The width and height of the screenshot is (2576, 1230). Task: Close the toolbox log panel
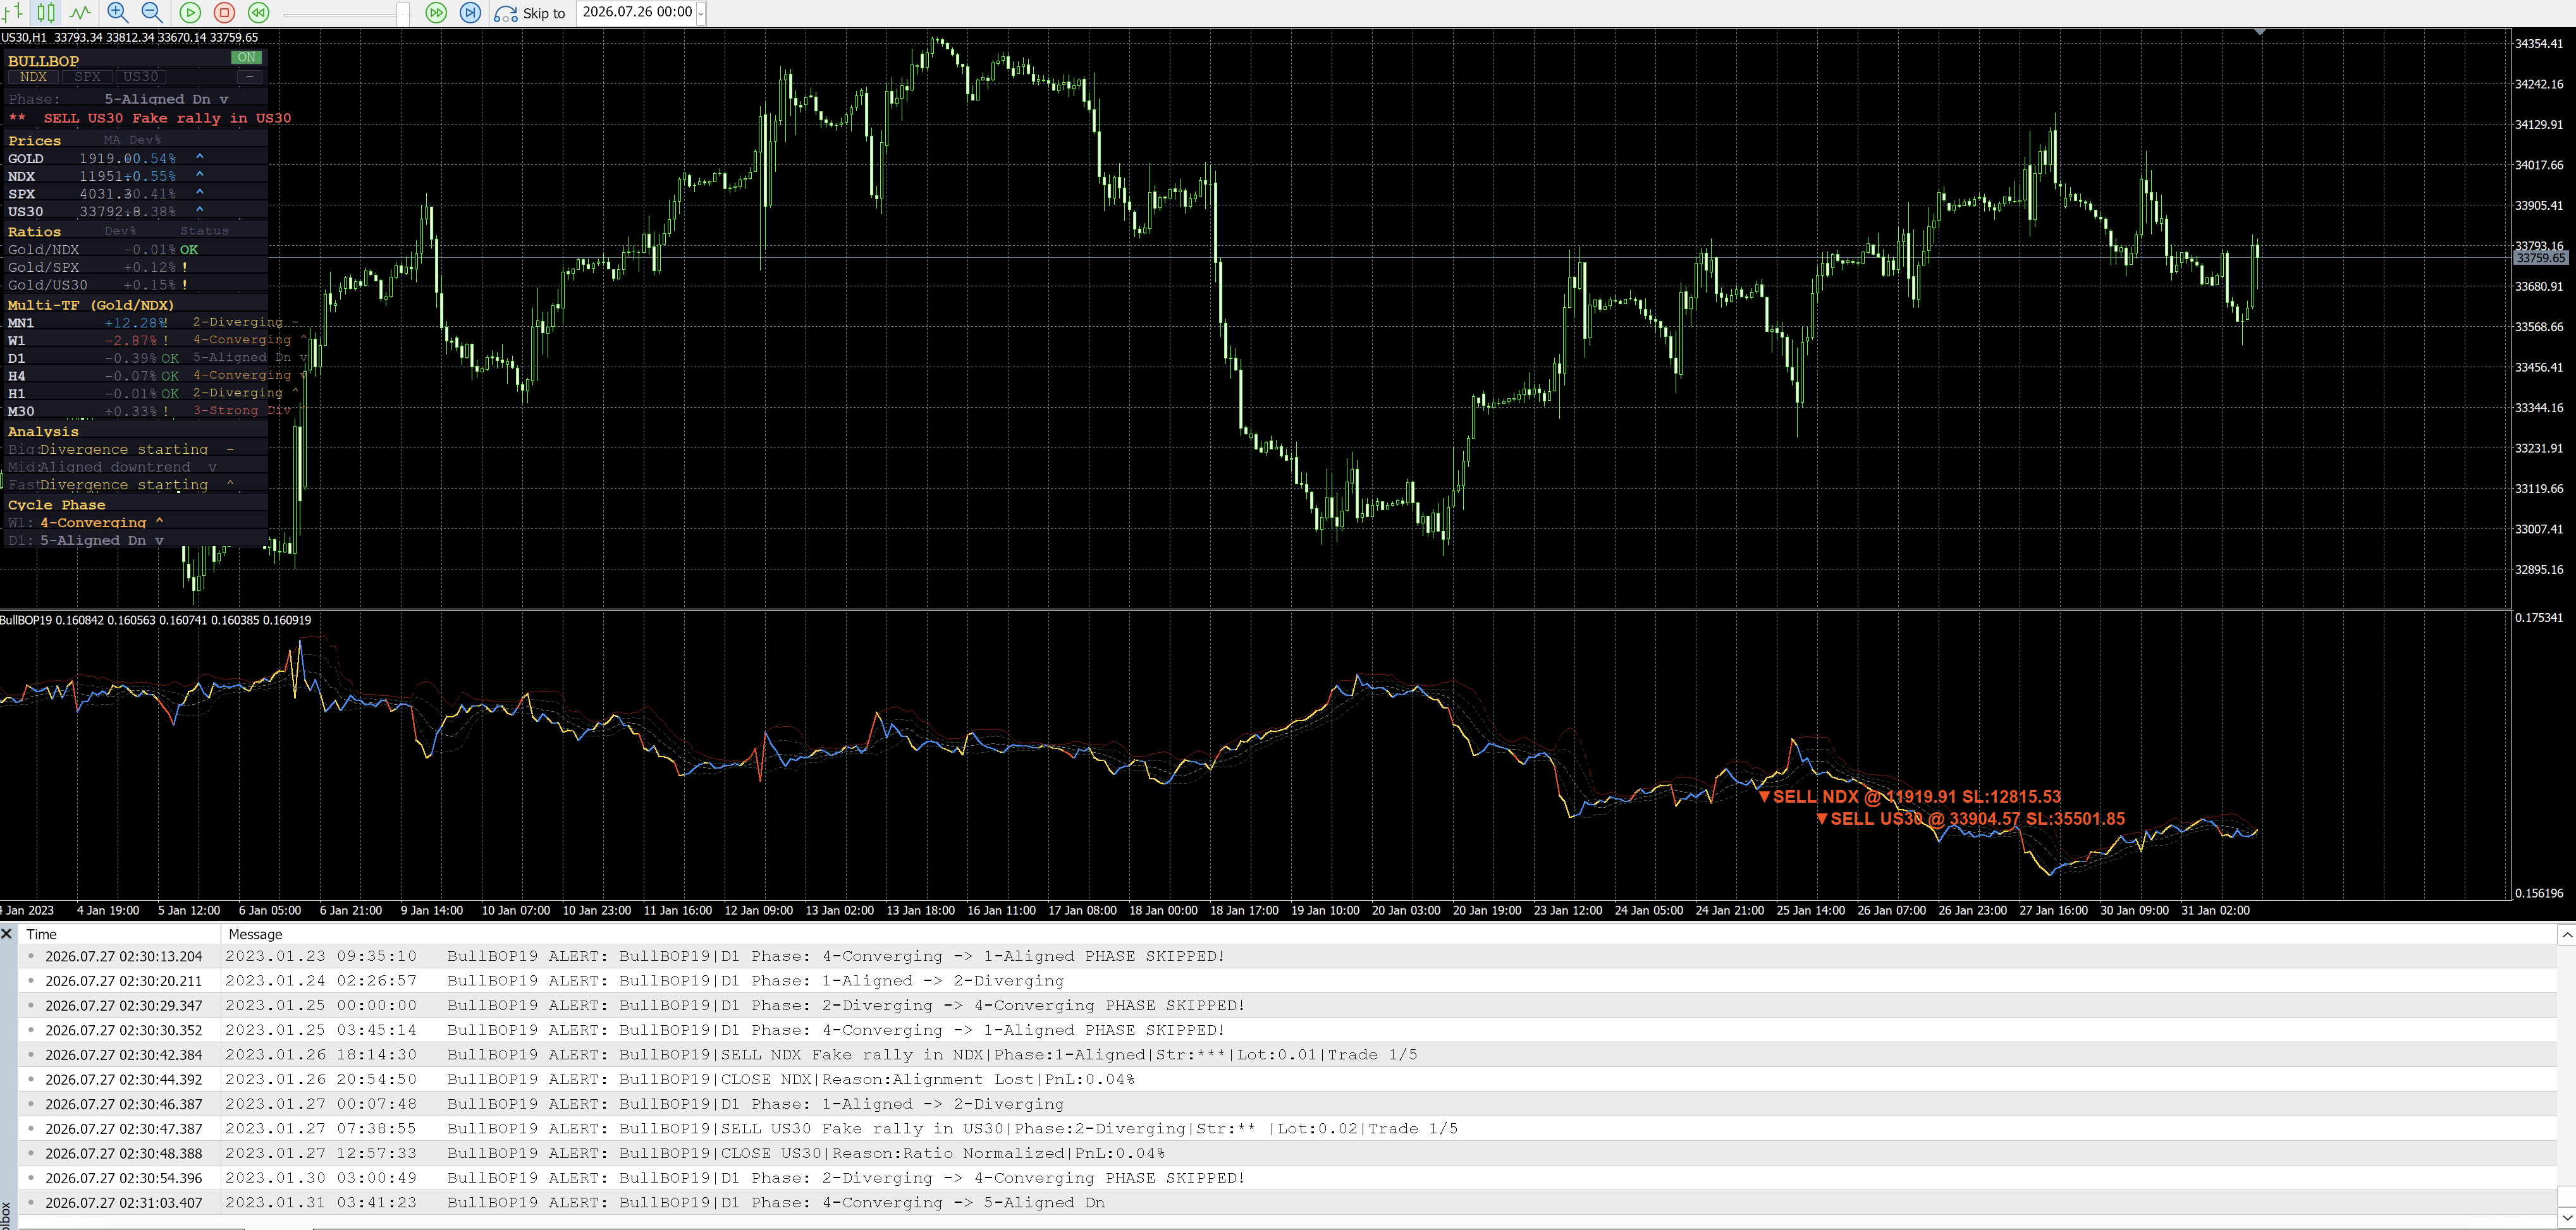(x=7, y=934)
